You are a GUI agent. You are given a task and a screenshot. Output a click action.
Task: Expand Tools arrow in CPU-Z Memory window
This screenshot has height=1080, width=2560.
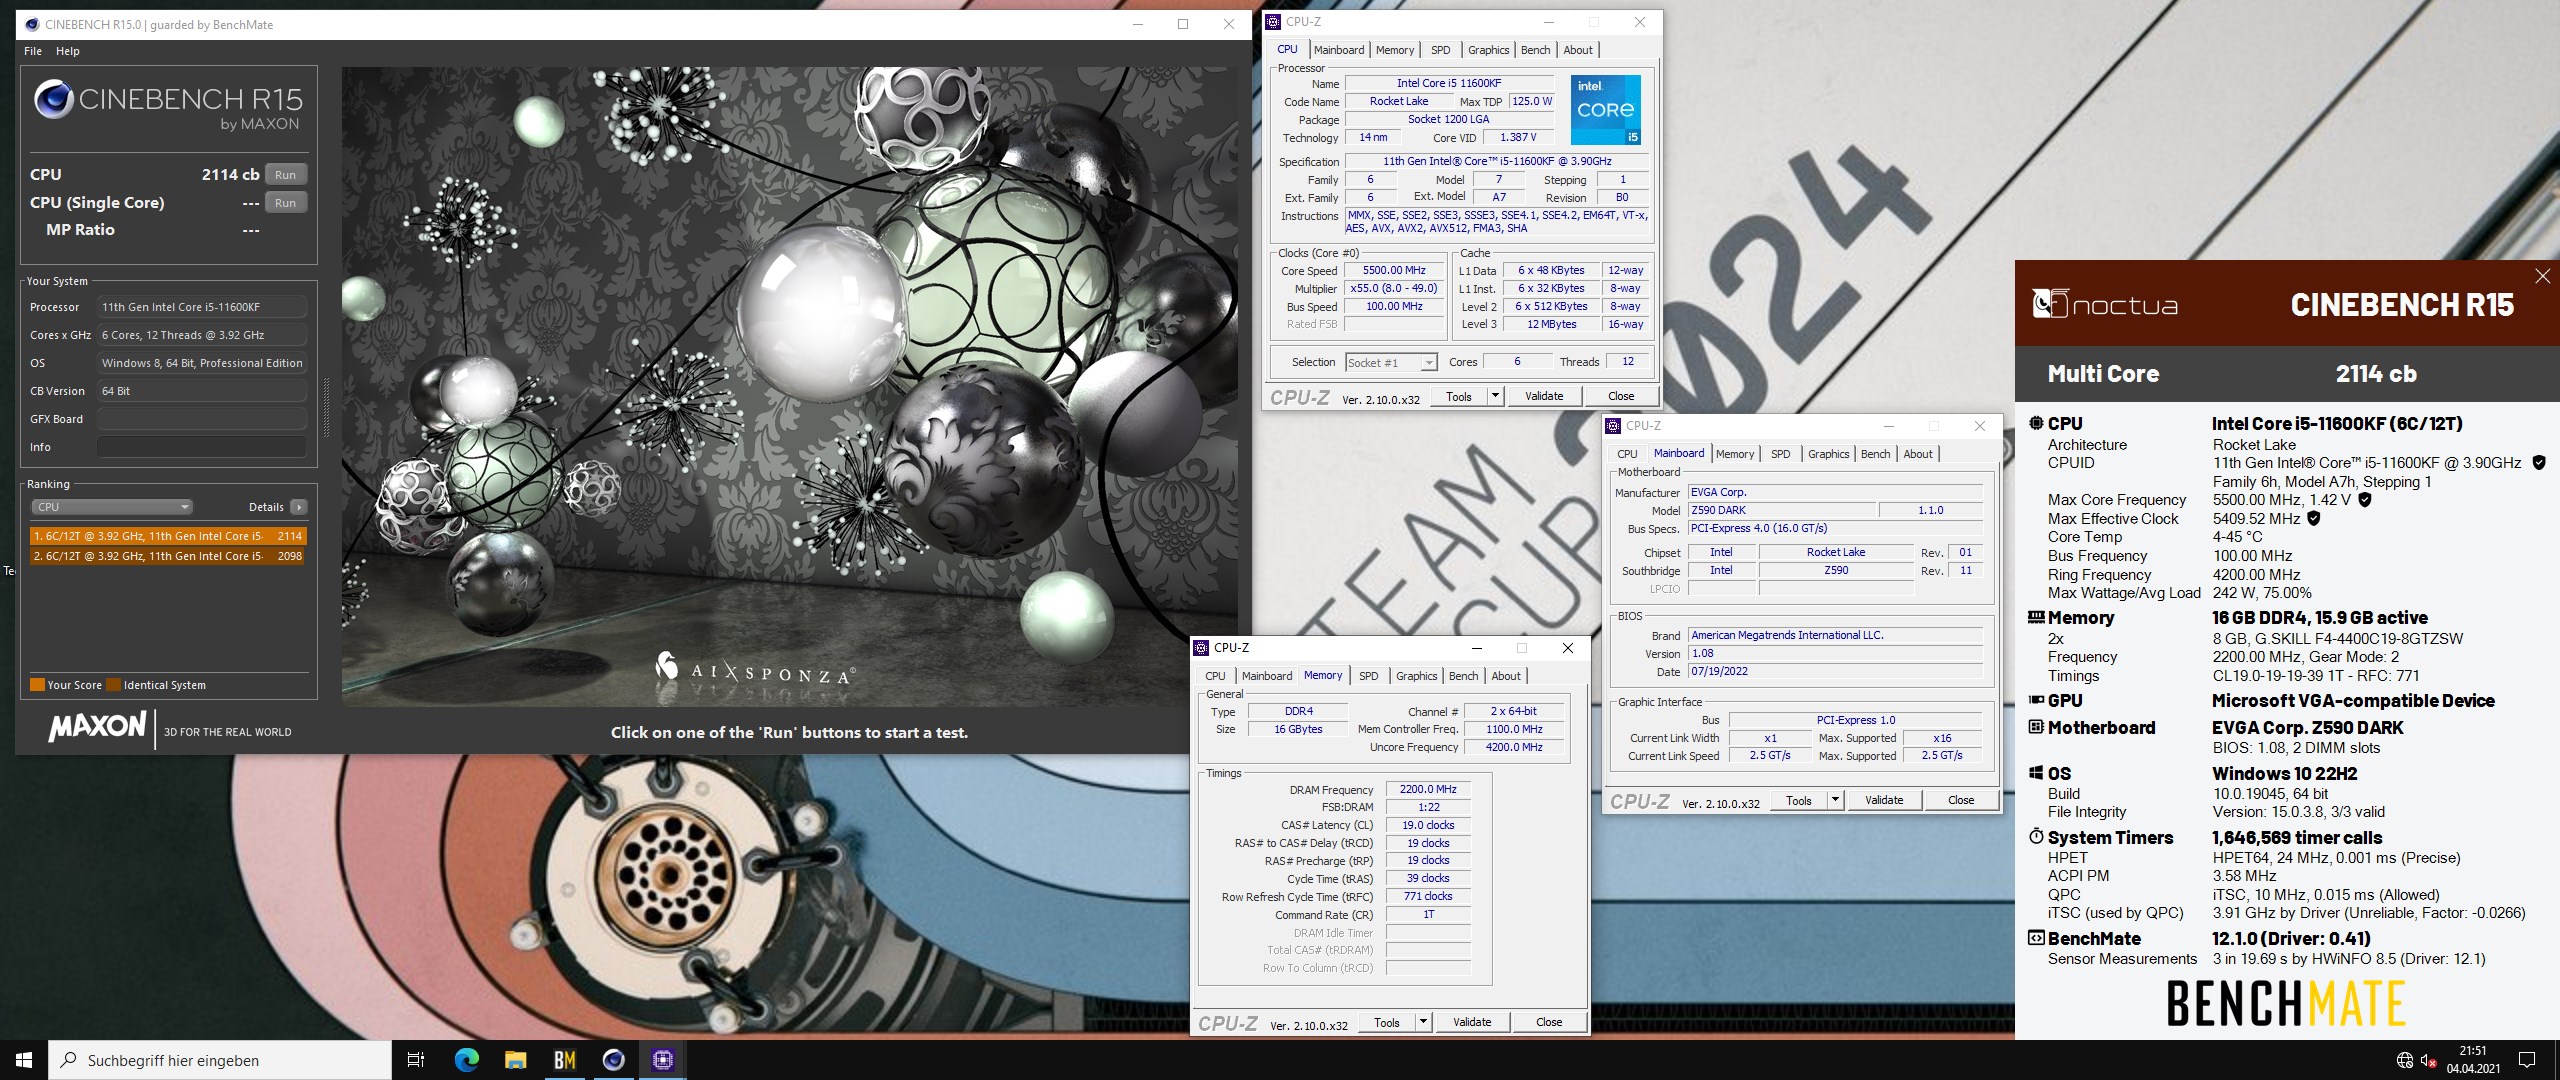click(1423, 1022)
